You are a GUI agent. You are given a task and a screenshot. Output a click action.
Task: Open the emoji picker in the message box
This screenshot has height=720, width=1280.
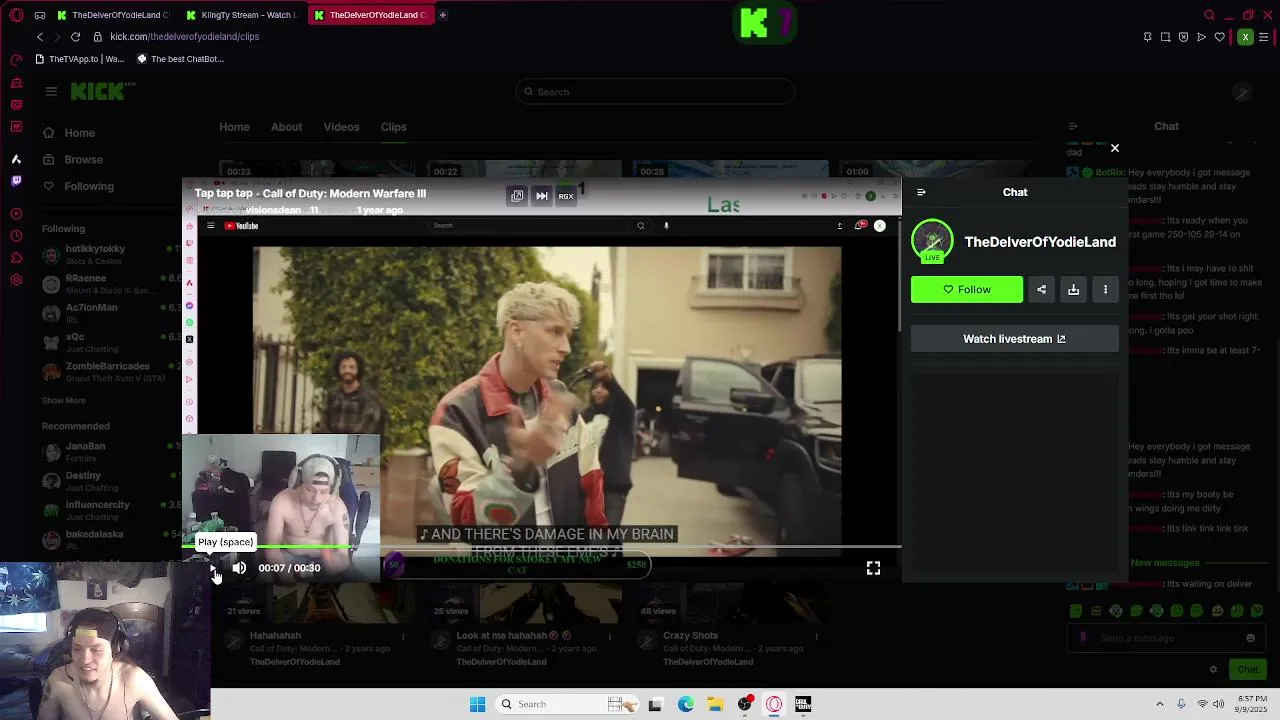click(x=1250, y=638)
